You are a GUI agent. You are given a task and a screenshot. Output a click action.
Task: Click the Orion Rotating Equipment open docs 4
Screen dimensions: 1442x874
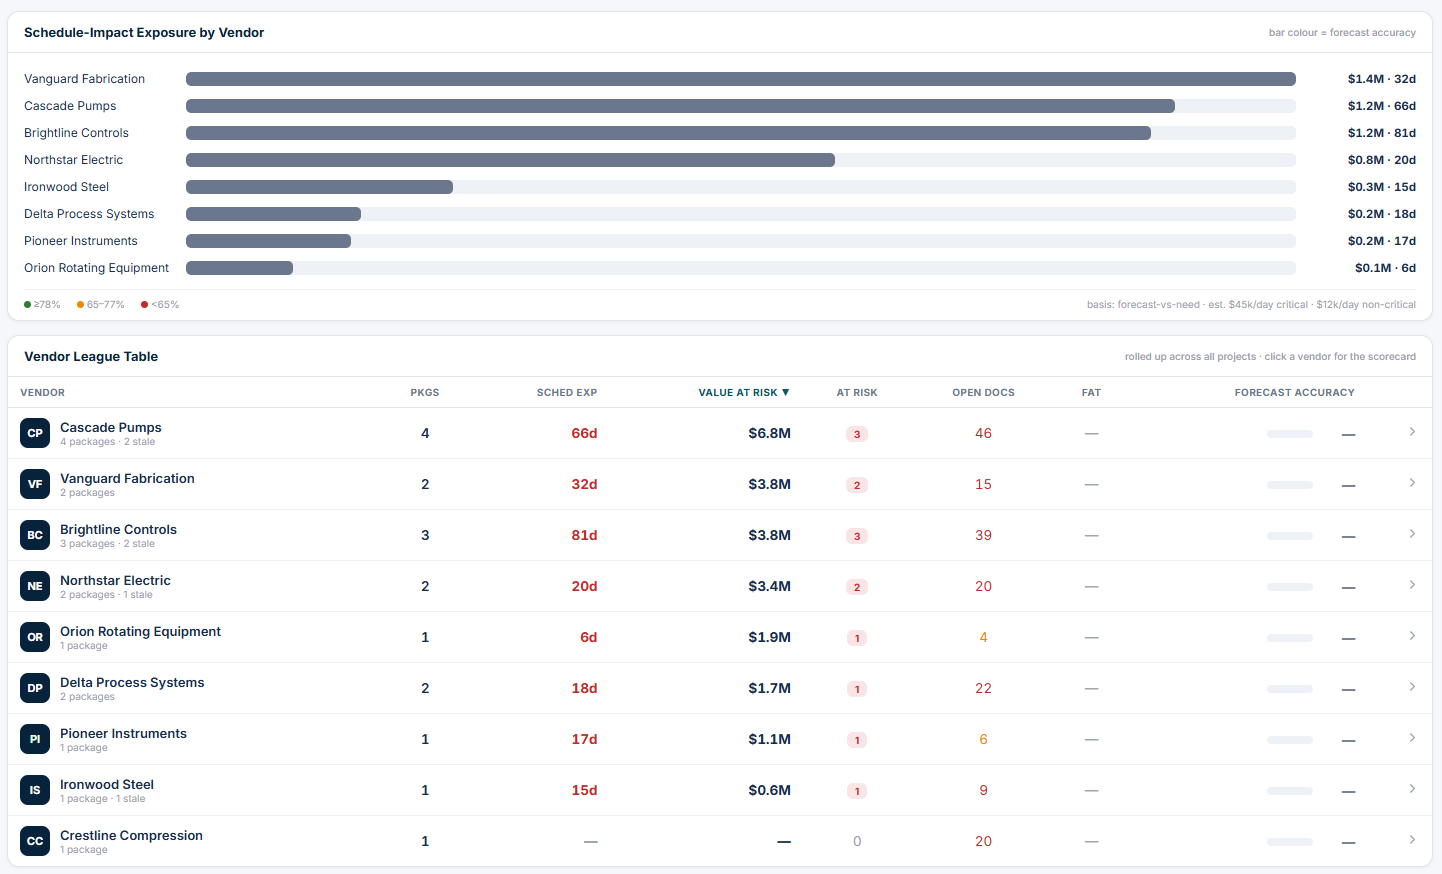[983, 637]
